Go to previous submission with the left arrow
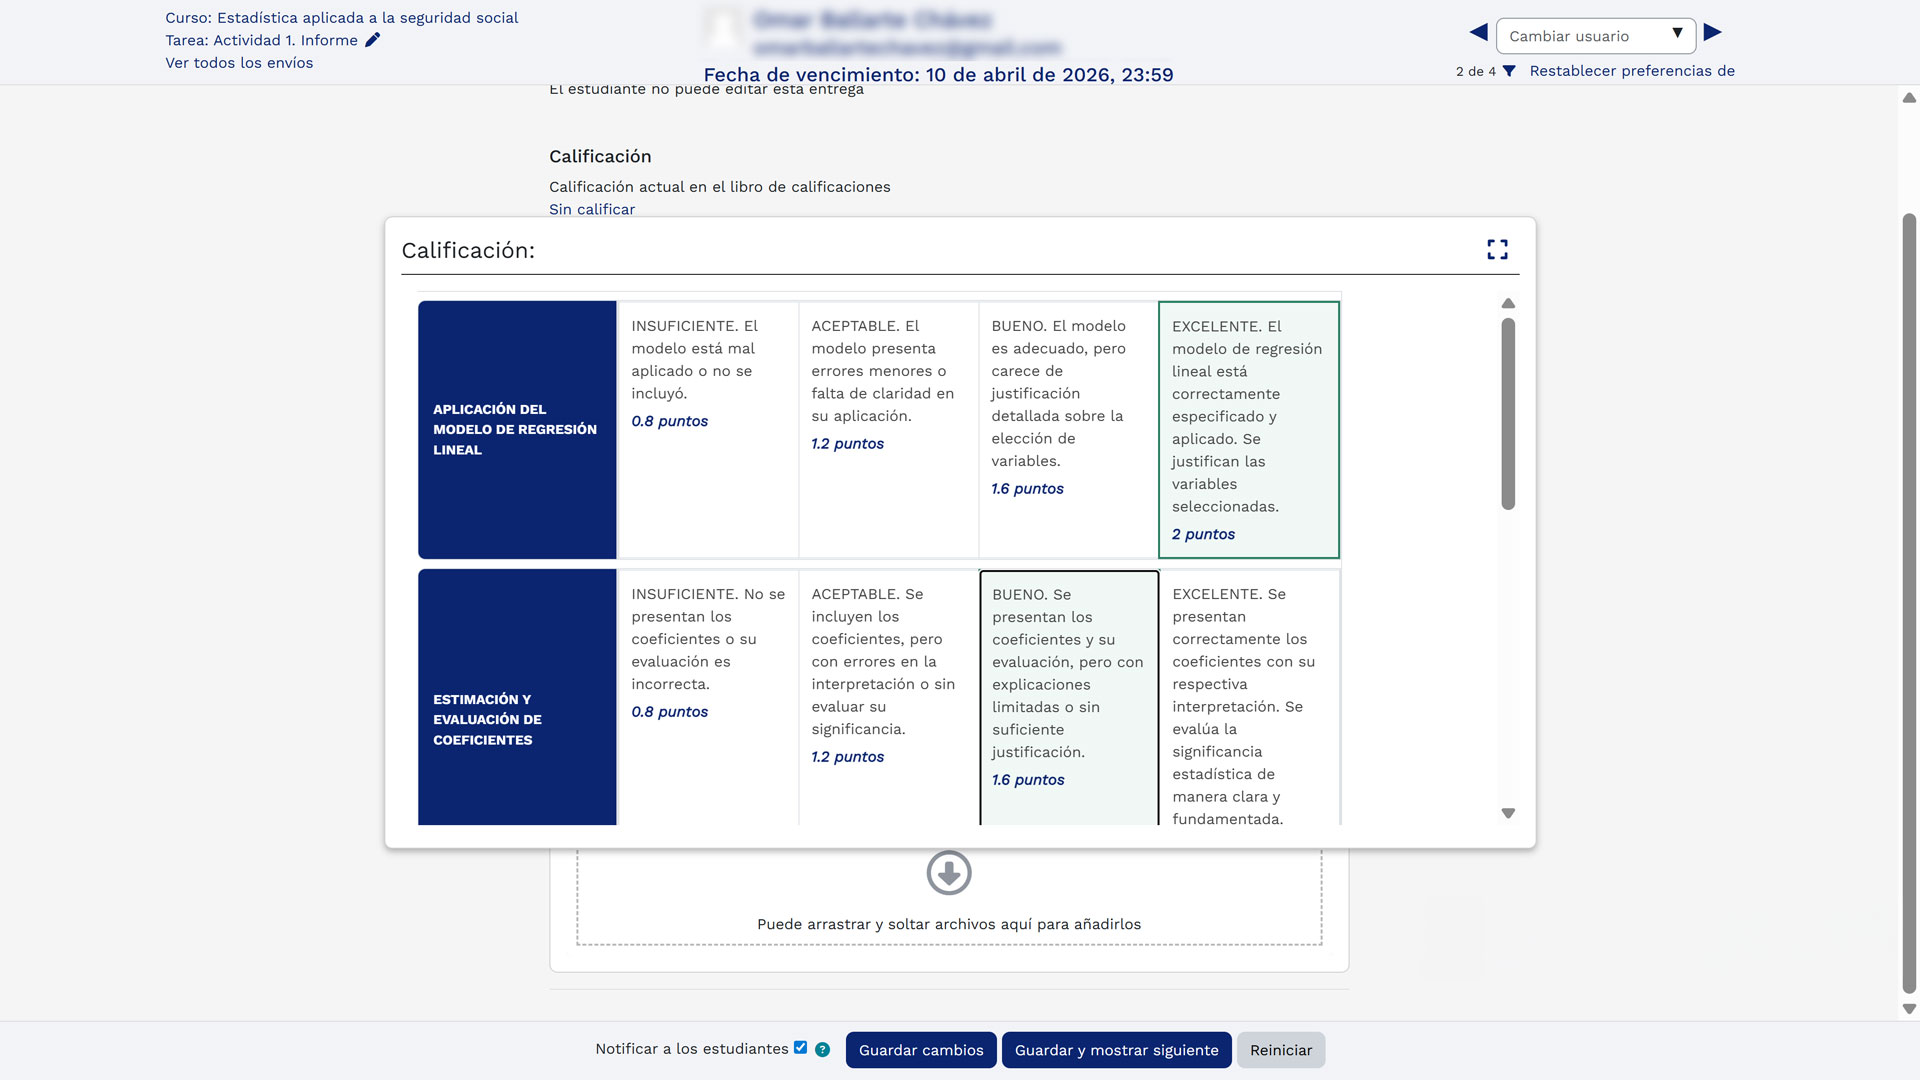The width and height of the screenshot is (1920, 1080). 1477,32
